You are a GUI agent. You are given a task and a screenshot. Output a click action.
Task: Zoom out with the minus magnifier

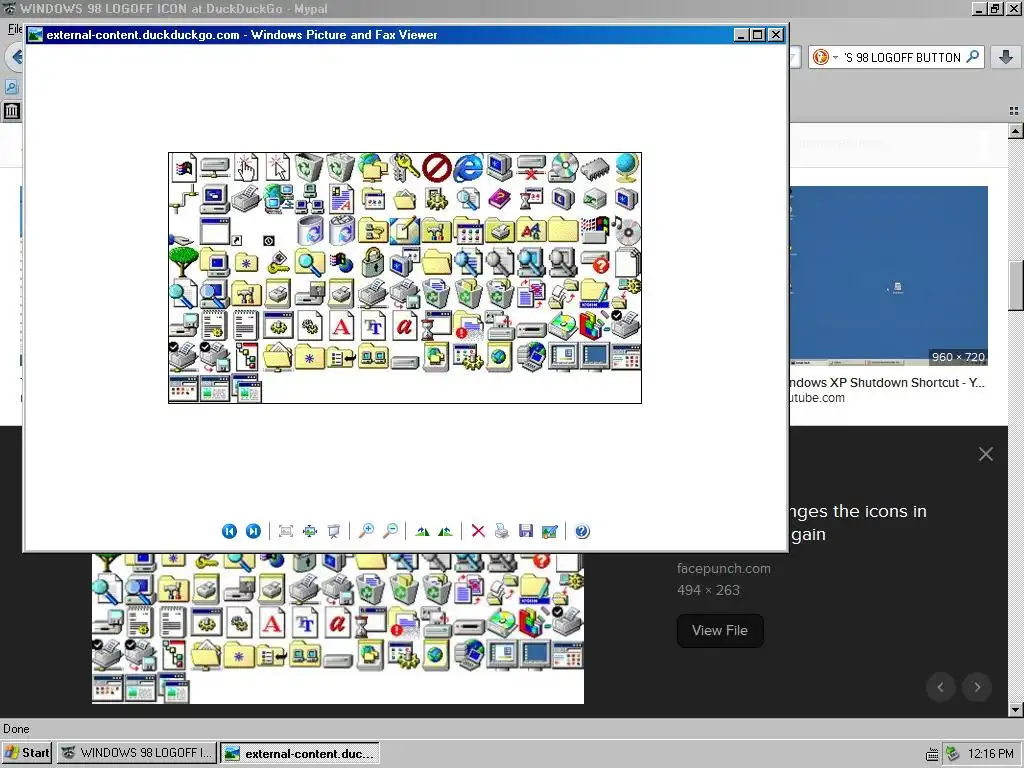(x=391, y=531)
